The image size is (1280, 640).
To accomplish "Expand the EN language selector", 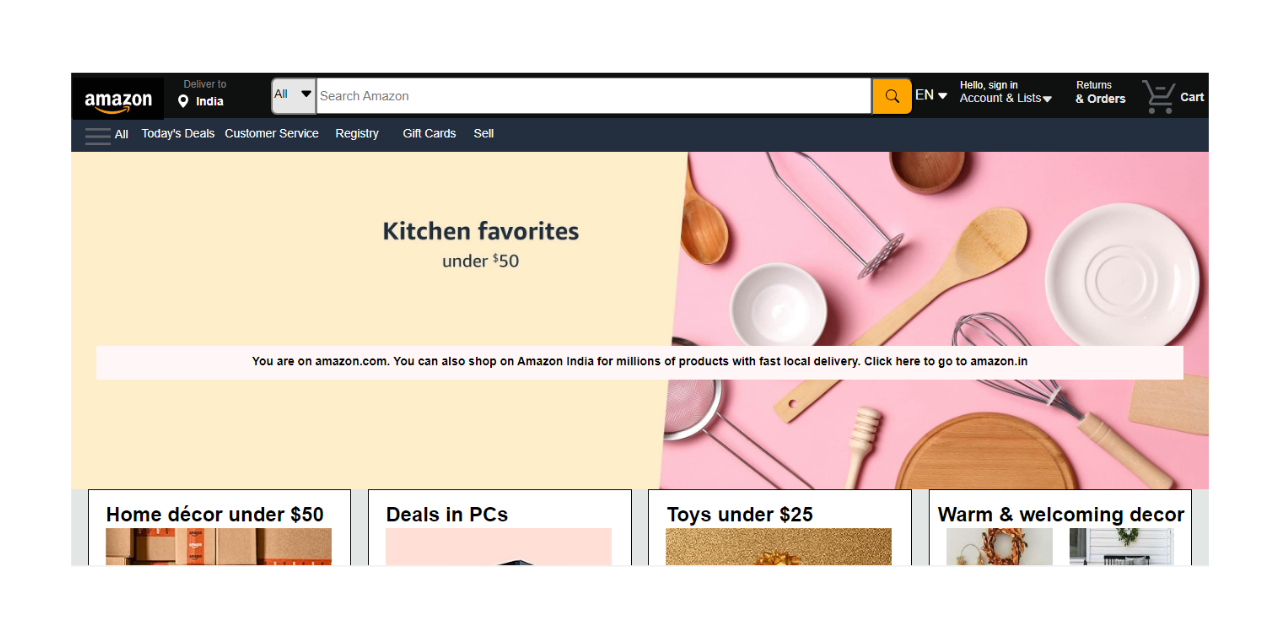I will (x=931, y=95).
